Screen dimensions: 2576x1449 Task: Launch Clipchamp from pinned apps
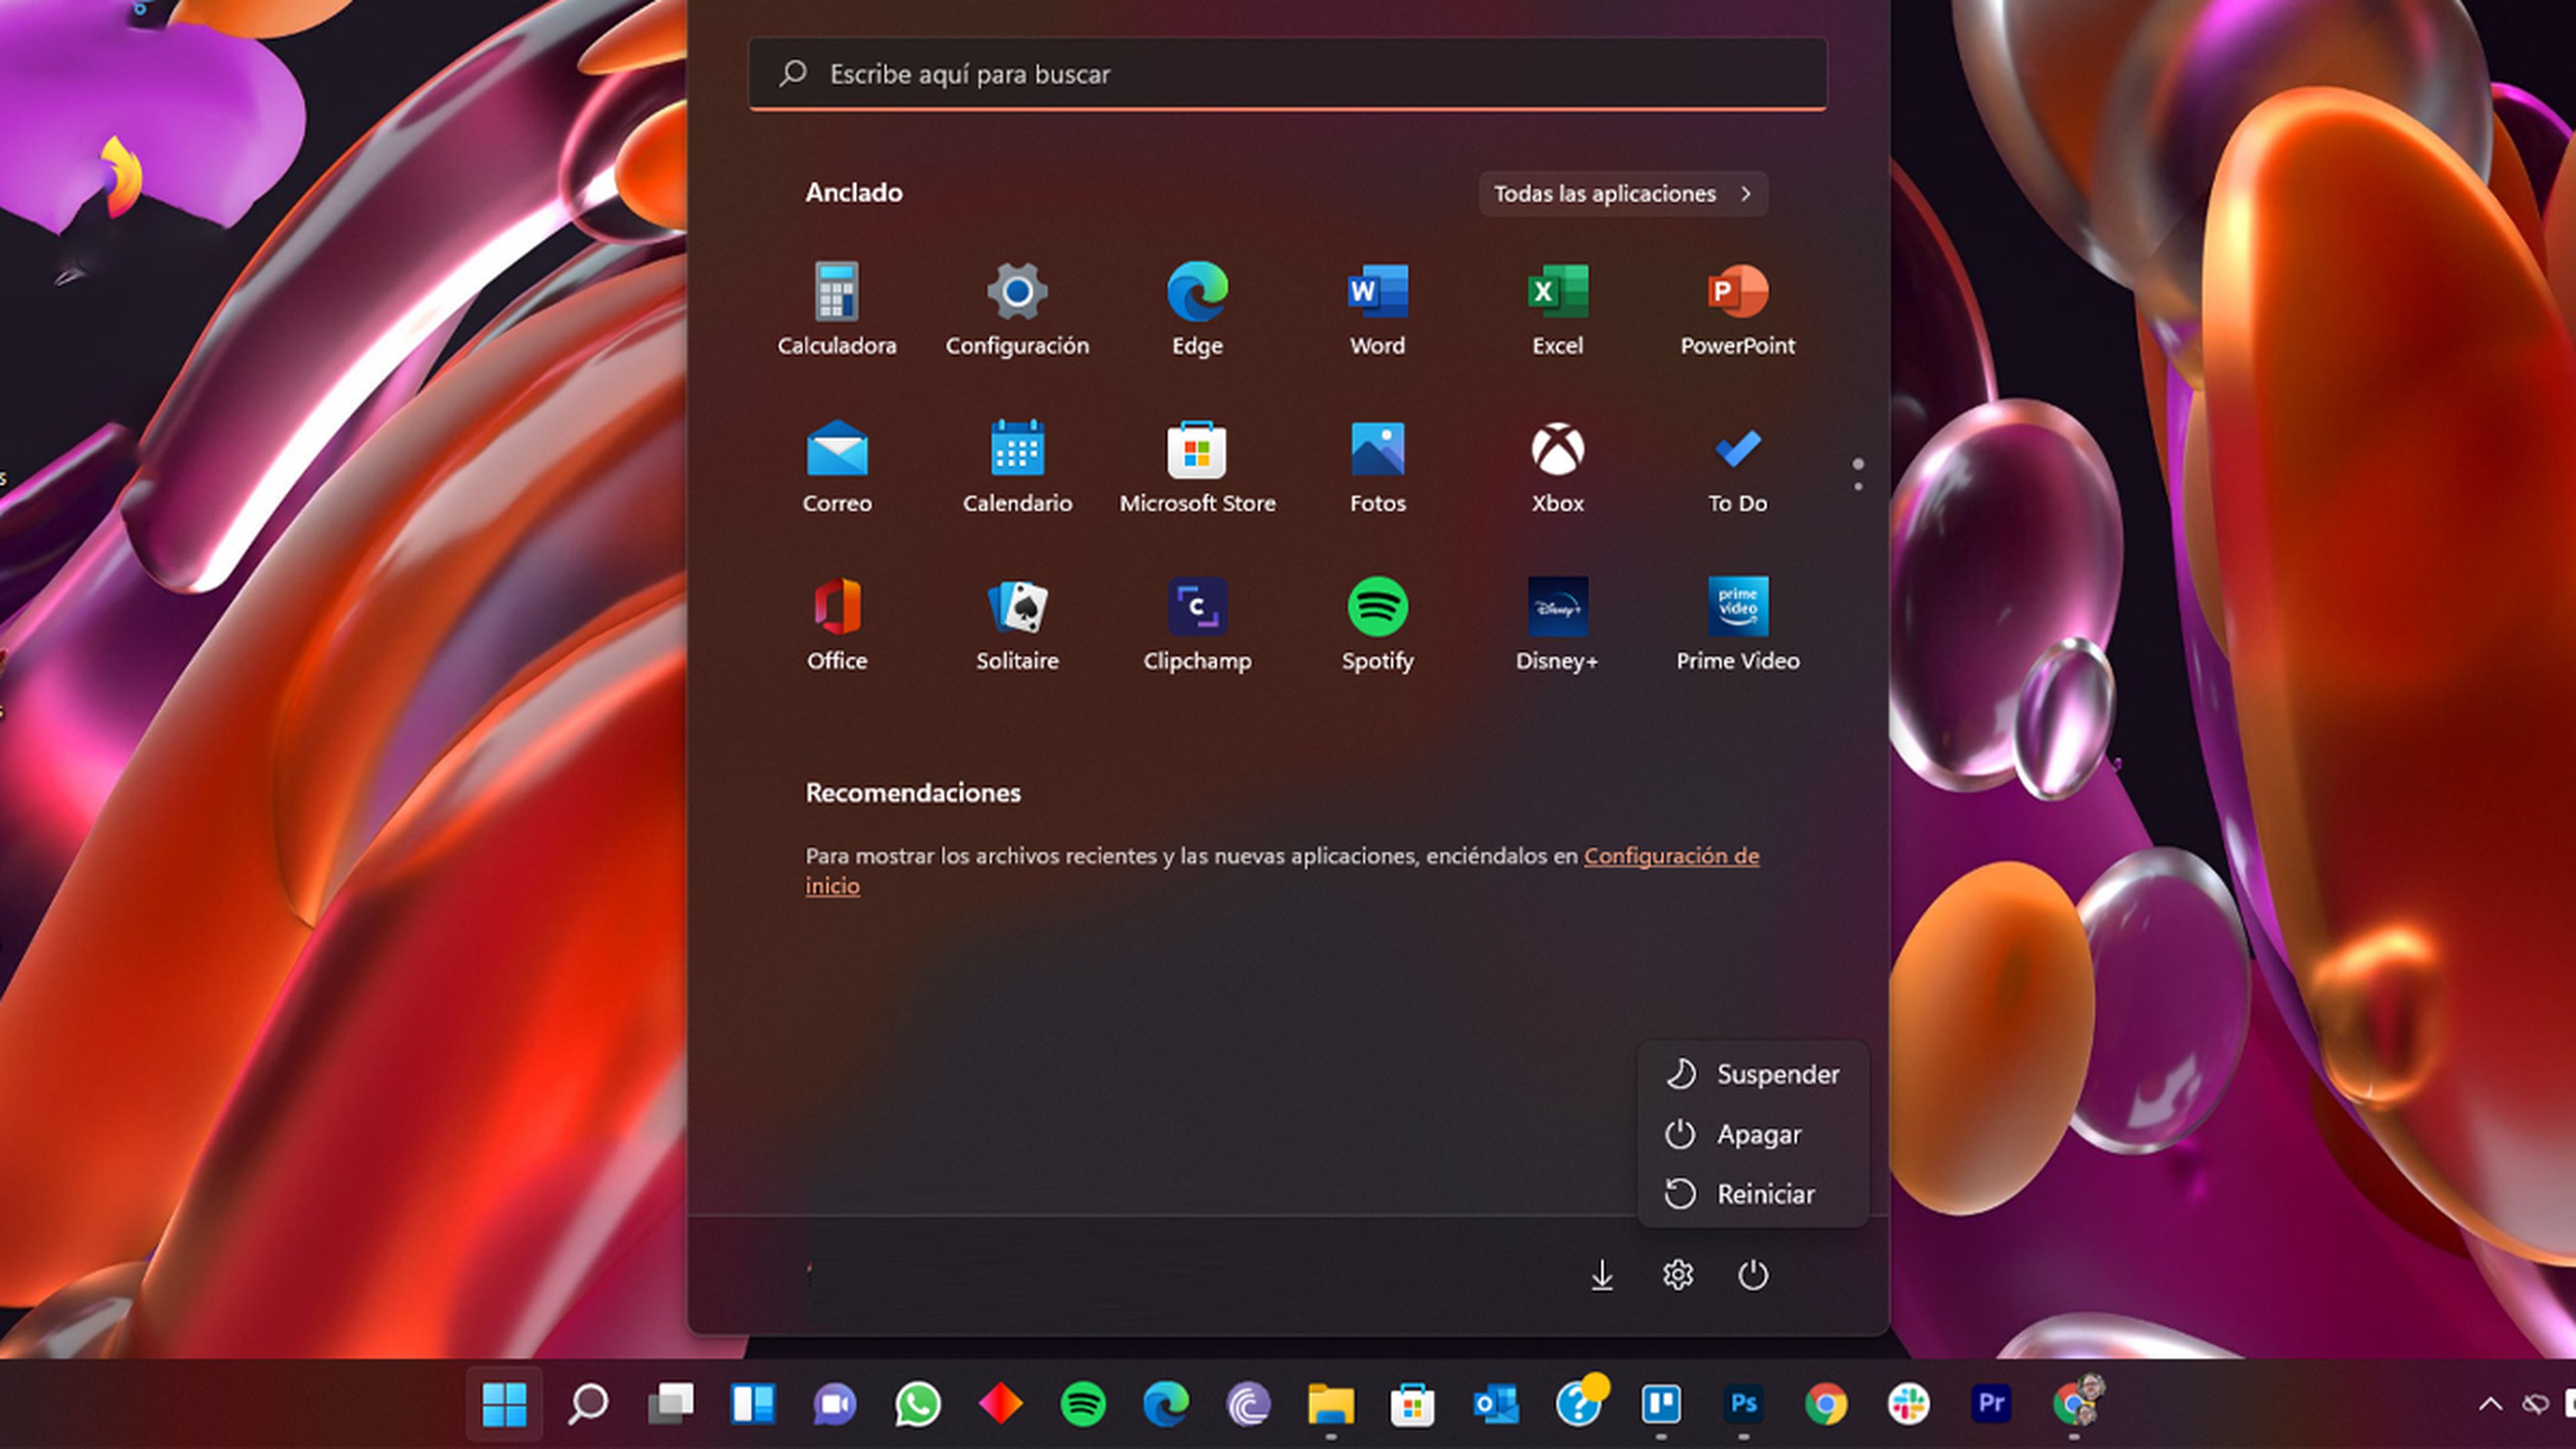(1196, 607)
